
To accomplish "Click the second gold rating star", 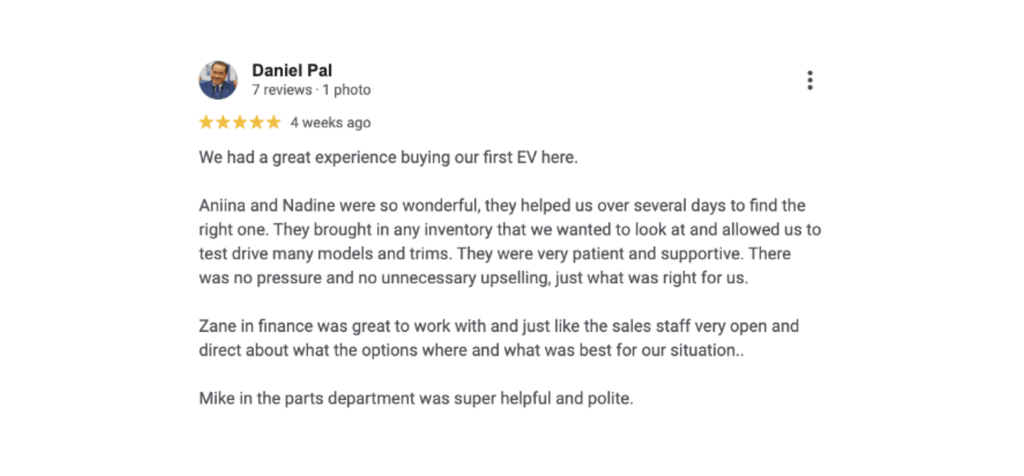I will click(223, 122).
